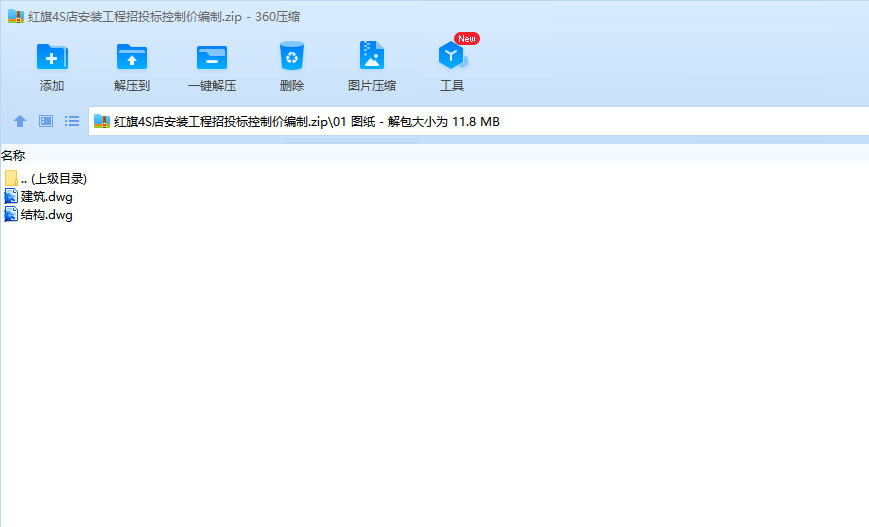Sort by the 名称 column header
Viewport: 869px width, 527px height.
point(13,156)
